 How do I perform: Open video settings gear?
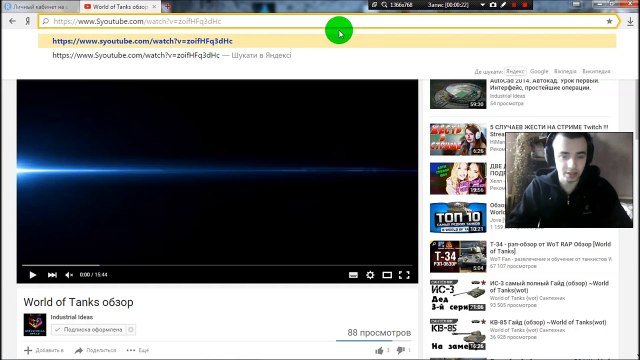tap(370, 275)
